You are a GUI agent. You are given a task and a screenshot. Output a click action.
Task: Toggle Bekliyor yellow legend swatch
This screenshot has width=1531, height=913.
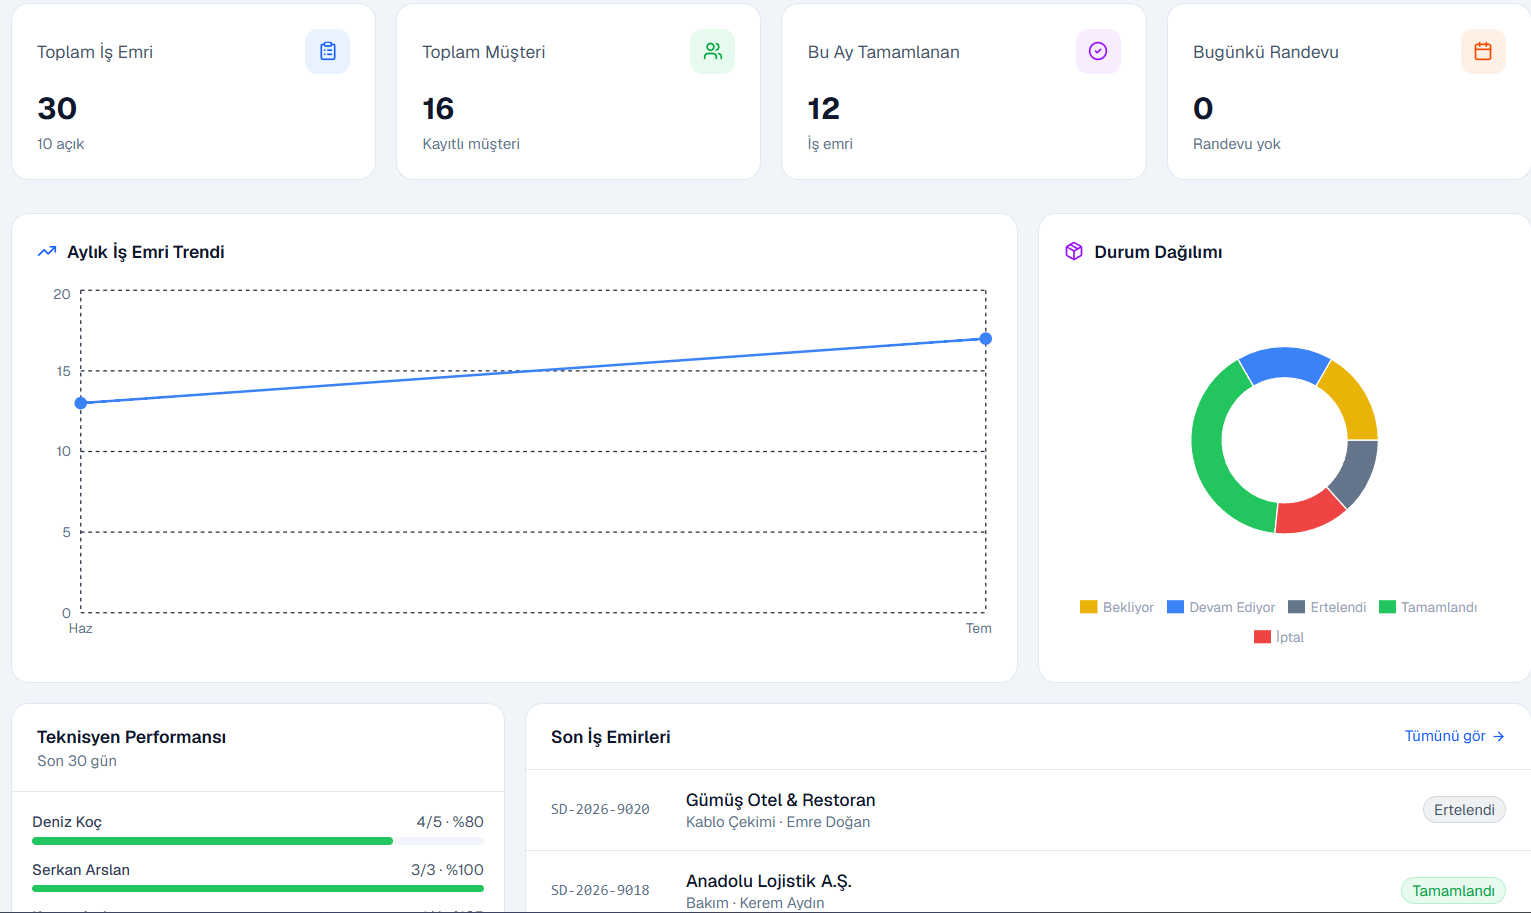[1089, 607]
